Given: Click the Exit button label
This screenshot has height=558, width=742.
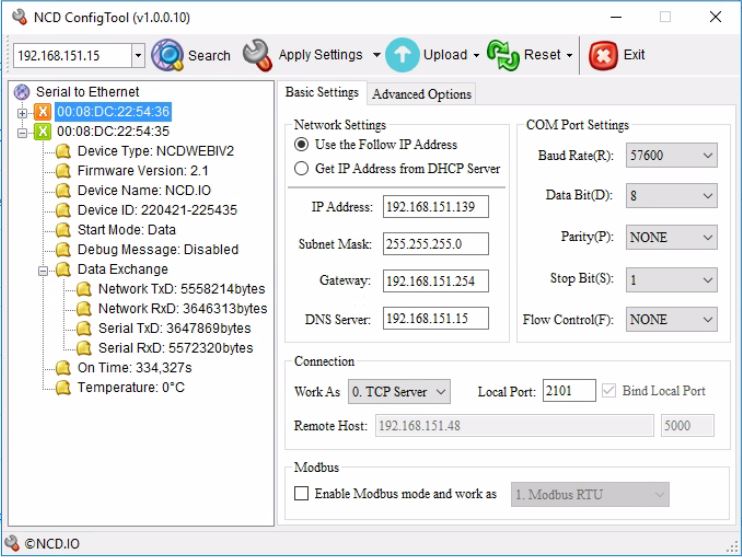Looking at the screenshot, I should point(634,55).
